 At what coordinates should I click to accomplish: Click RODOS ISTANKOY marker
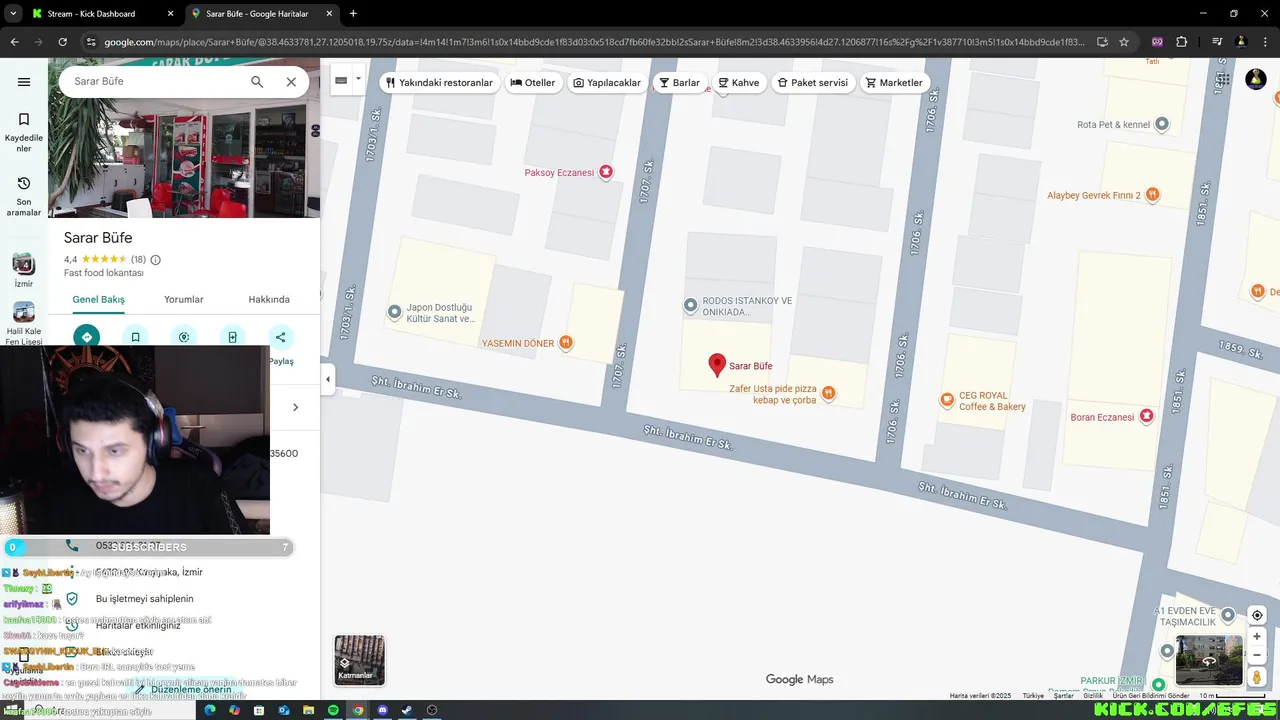point(690,305)
